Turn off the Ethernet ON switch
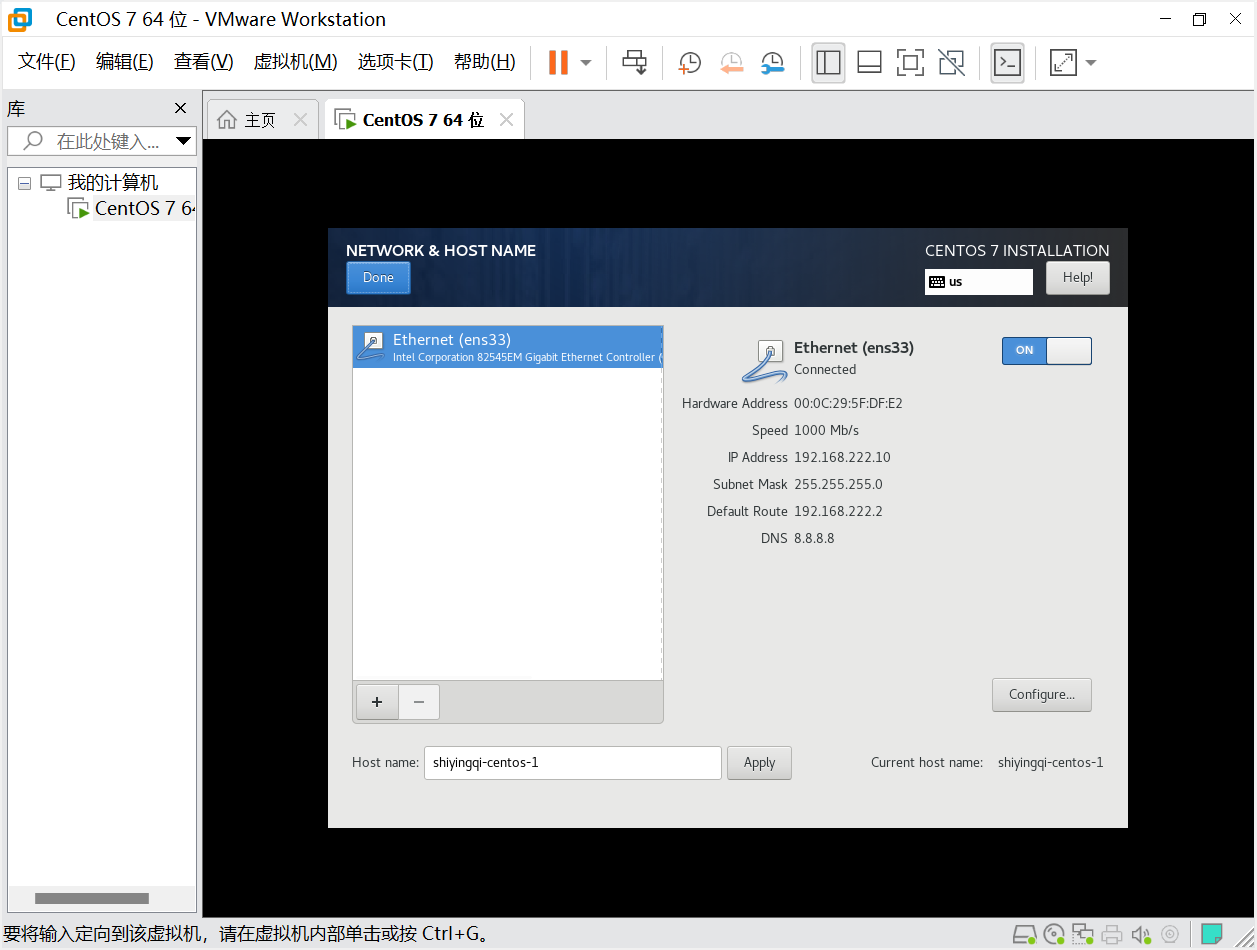Viewport: 1257px width, 950px height. click(1046, 350)
